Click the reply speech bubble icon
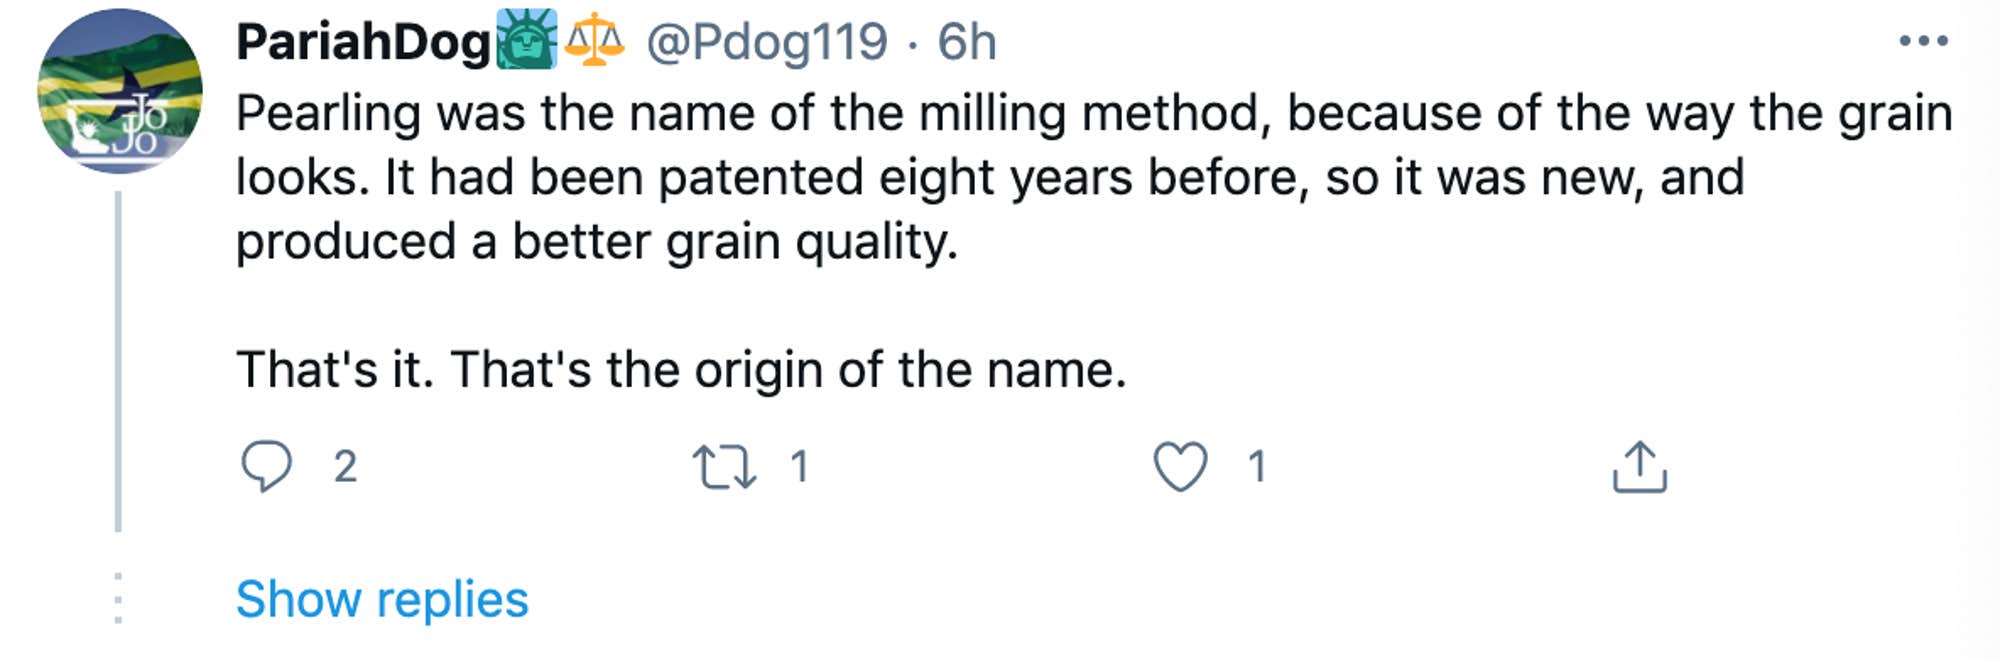 click(x=266, y=466)
